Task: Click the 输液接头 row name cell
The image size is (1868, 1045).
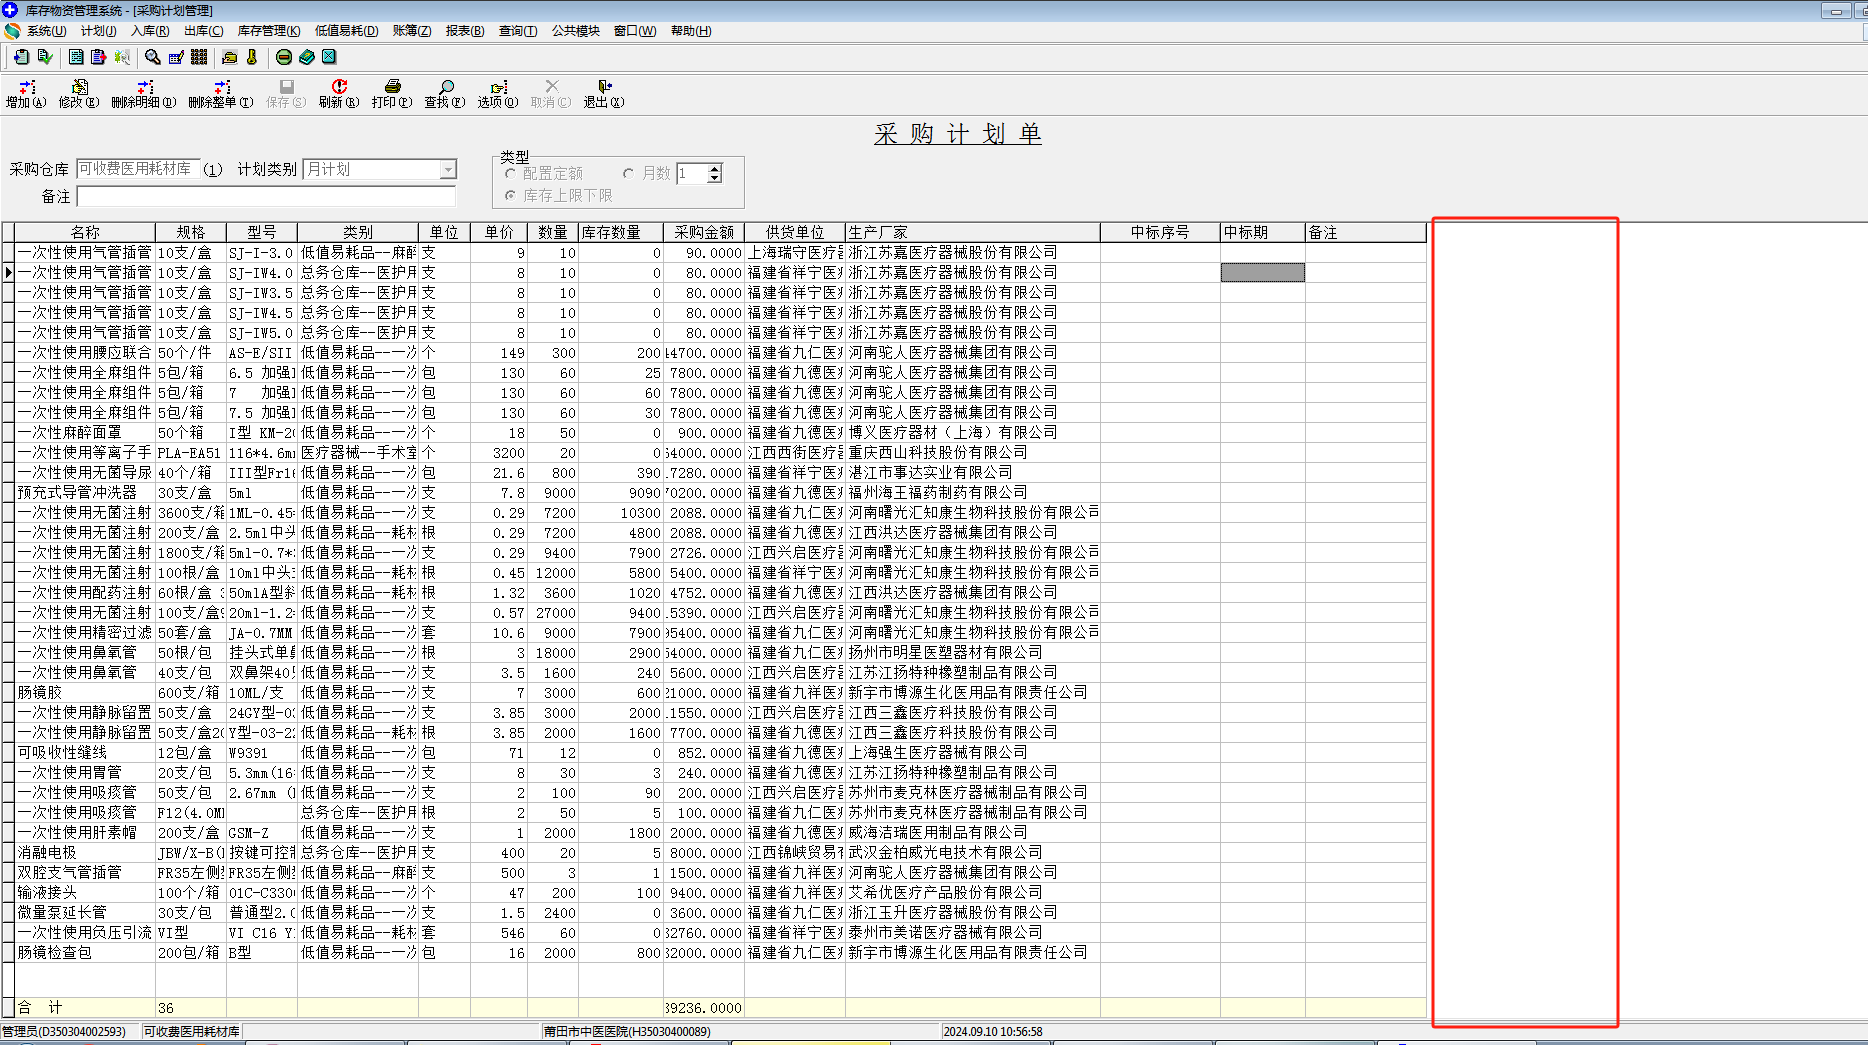Action: pyautogui.click(x=85, y=892)
